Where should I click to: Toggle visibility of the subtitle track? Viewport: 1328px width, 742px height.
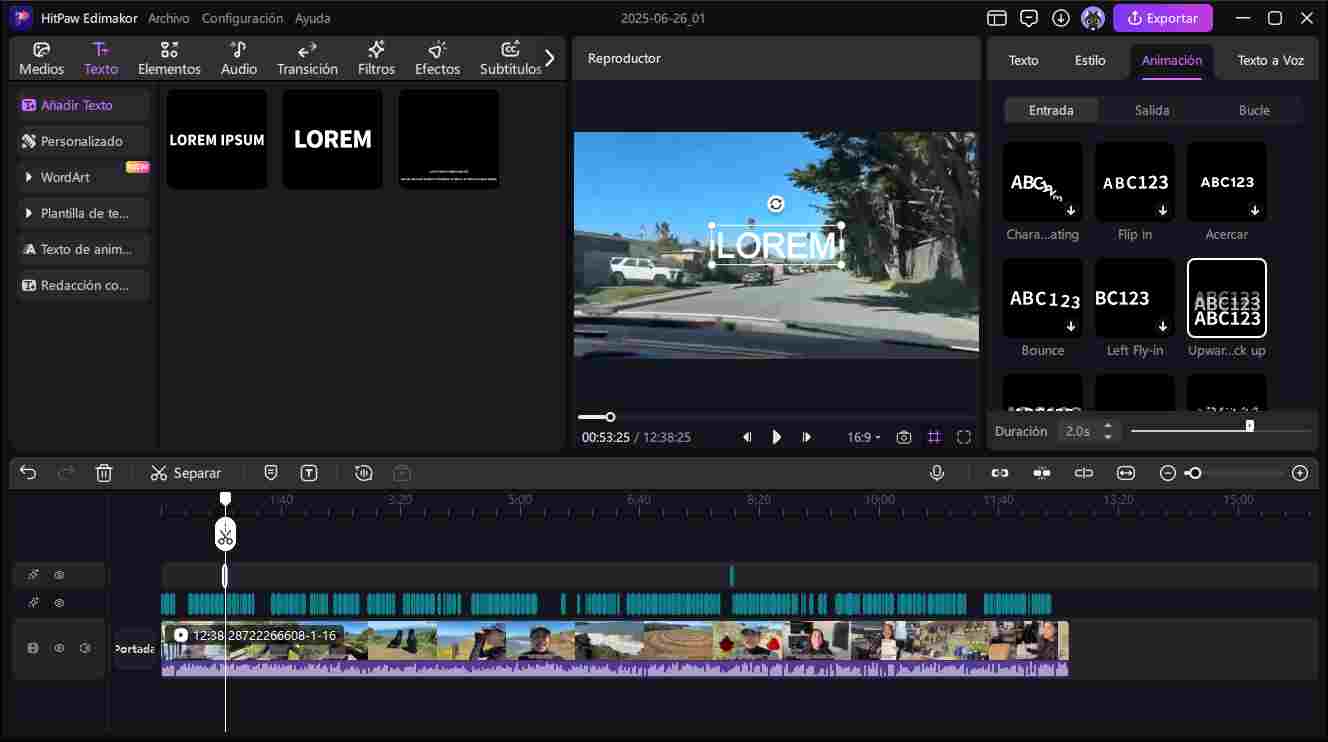tap(59, 603)
